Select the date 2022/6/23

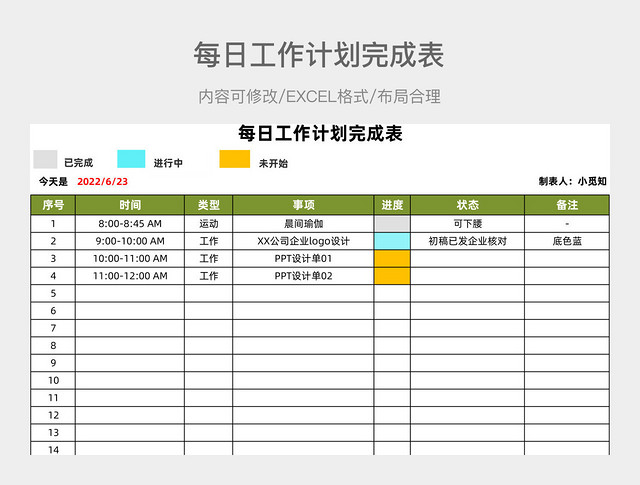tap(102, 182)
